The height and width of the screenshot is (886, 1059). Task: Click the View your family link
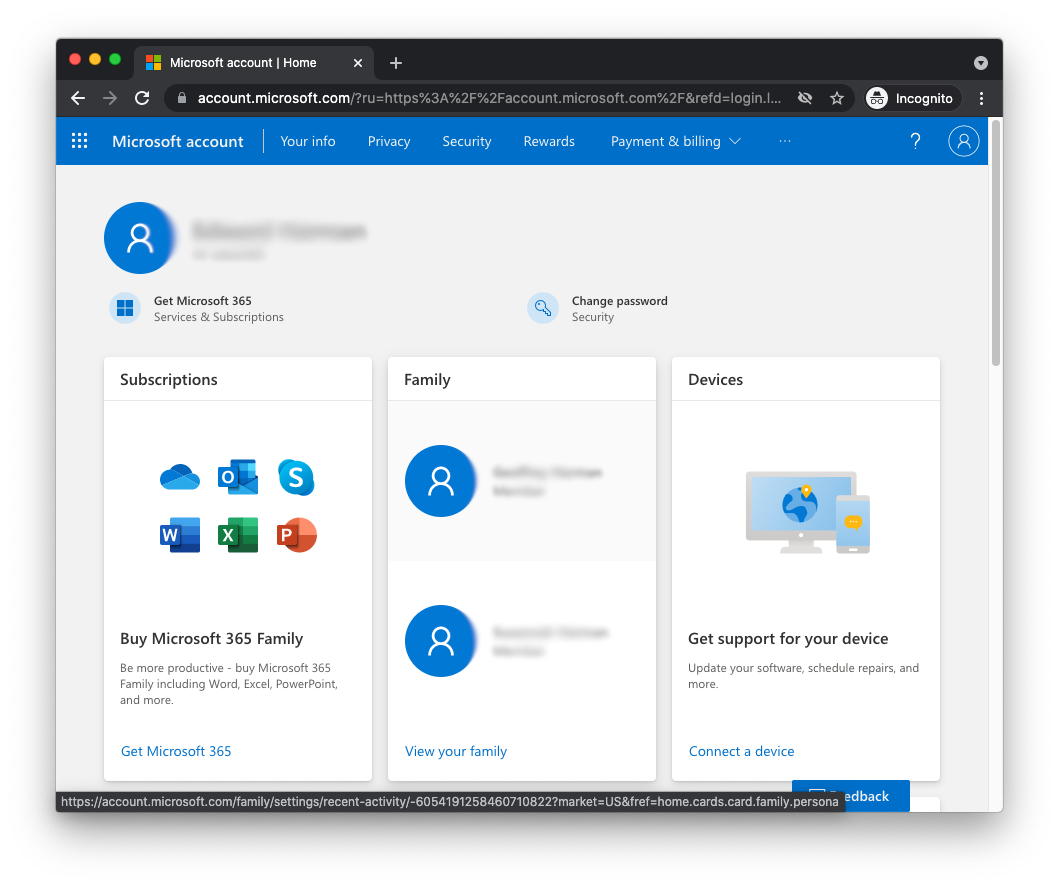coord(456,751)
